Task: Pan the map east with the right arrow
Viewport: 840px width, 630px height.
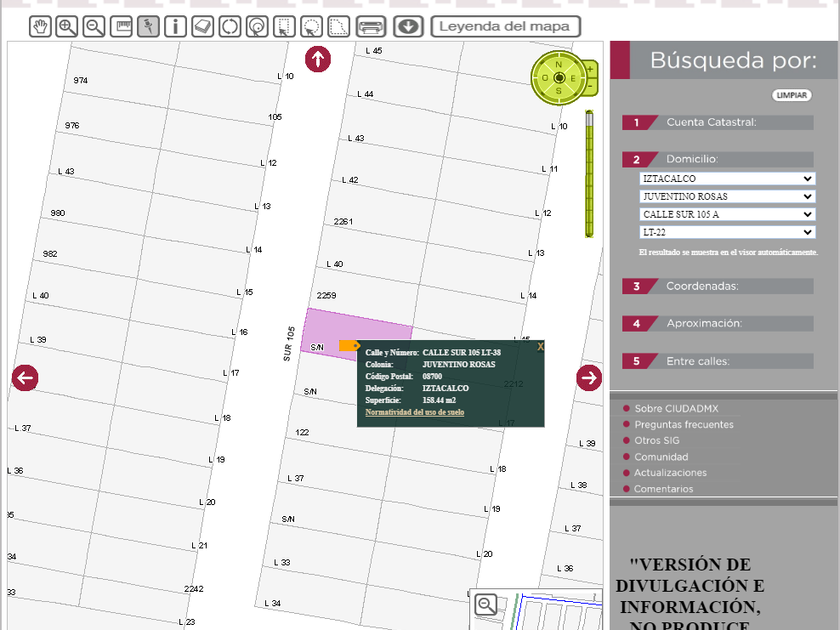Action: click(589, 377)
